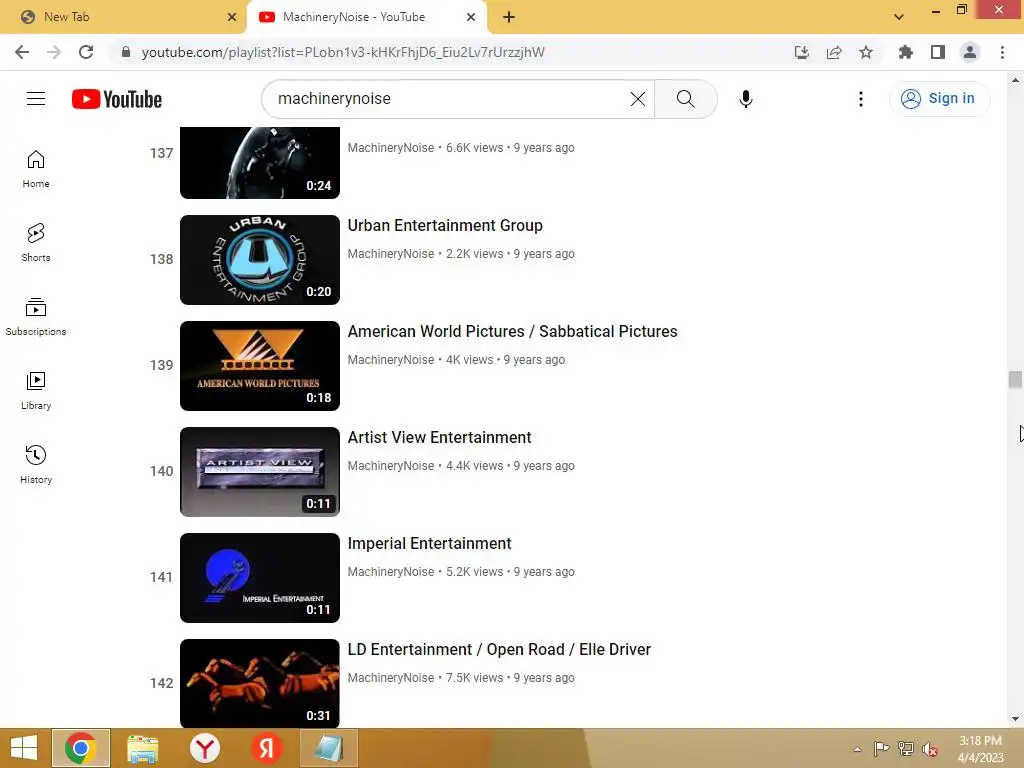Click the Sign in button

tap(939, 99)
